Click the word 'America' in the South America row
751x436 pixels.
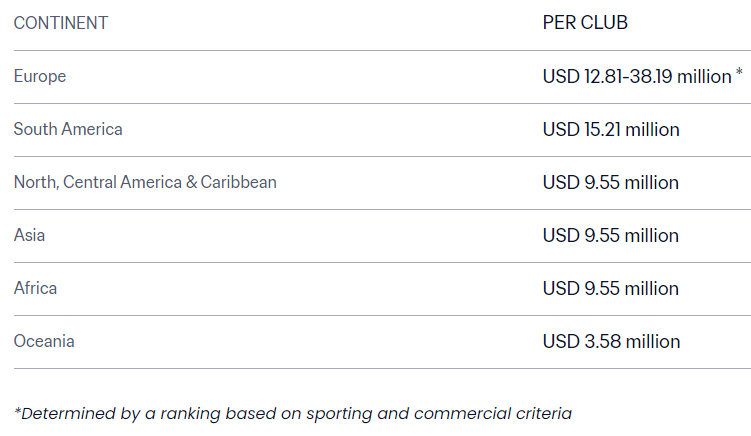(92, 129)
